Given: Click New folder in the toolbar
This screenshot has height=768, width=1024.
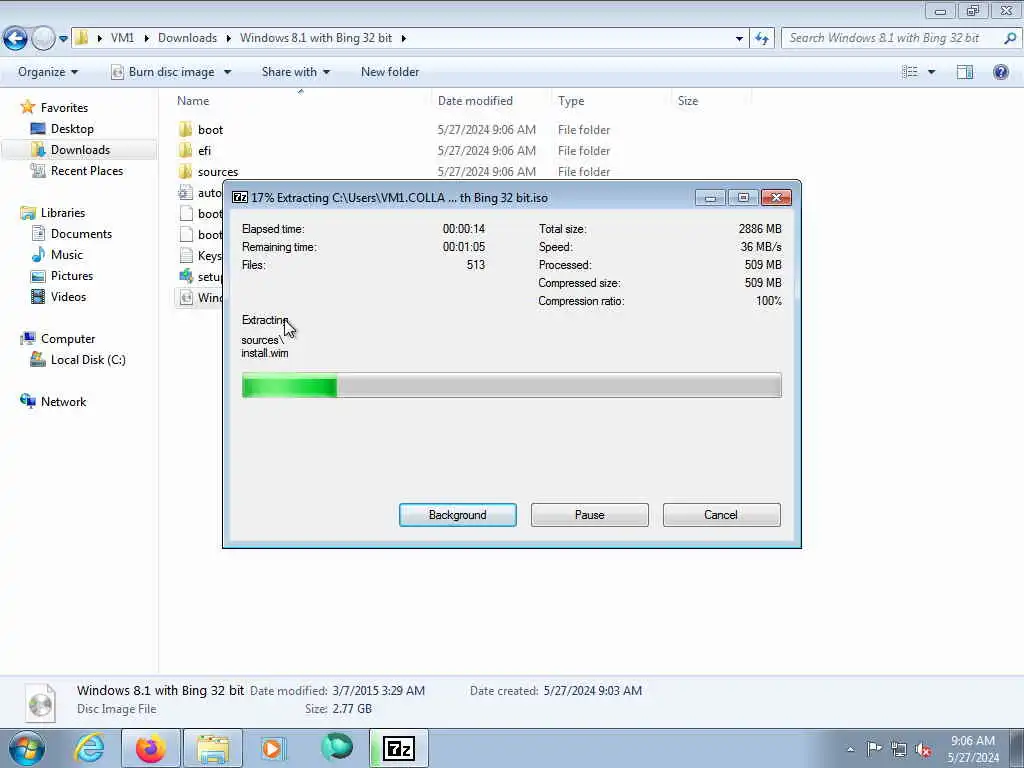Looking at the screenshot, I should 390,72.
